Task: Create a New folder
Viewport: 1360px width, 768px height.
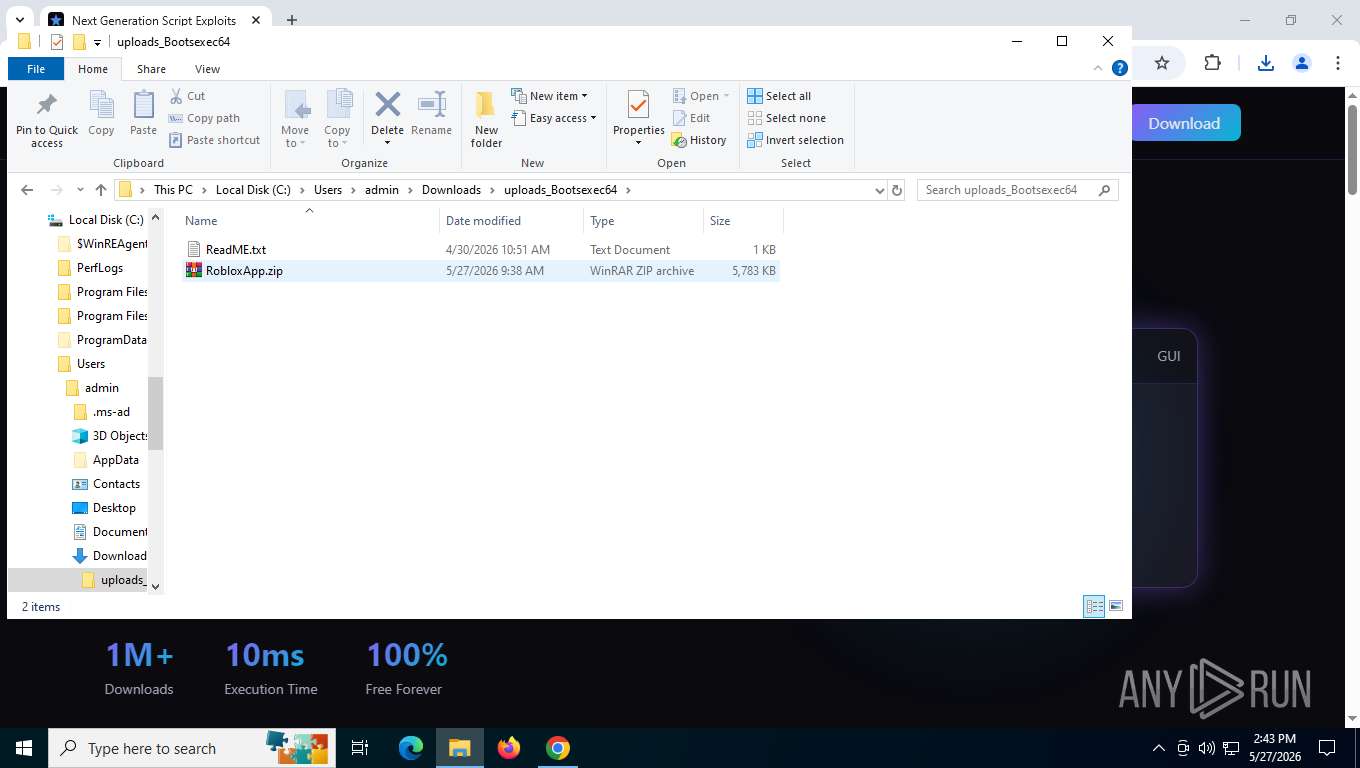Action: [x=486, y=120]
